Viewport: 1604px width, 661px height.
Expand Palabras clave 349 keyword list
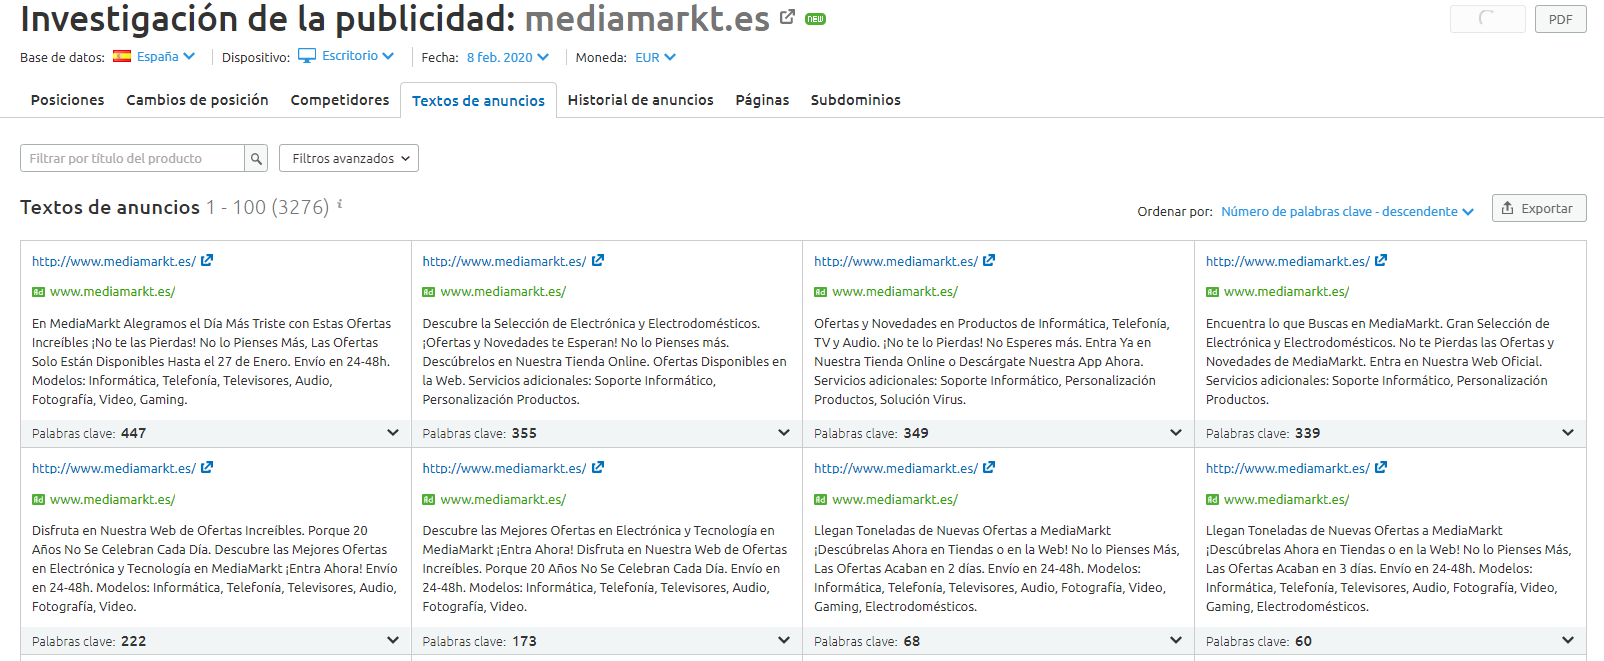(1176, 433)
